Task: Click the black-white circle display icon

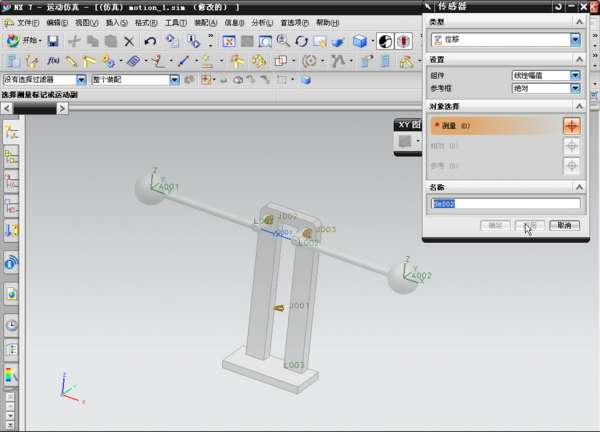Action: (385, 41)
